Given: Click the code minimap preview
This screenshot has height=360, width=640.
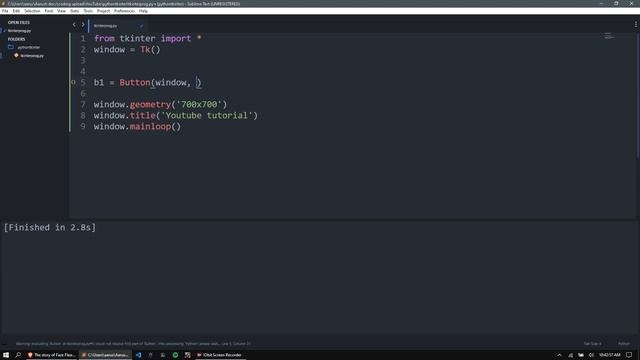Looking at the screenshot, I should pos(609,36).
